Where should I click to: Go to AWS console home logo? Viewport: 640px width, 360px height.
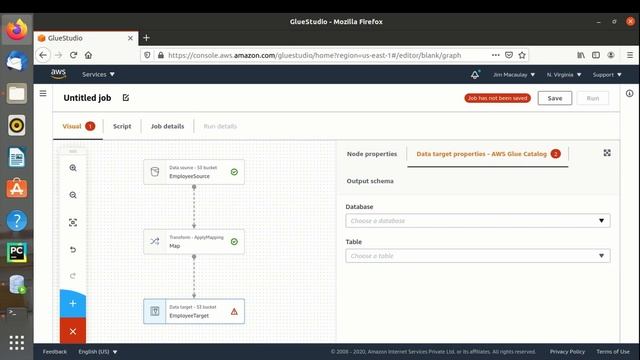pos(58,74)
